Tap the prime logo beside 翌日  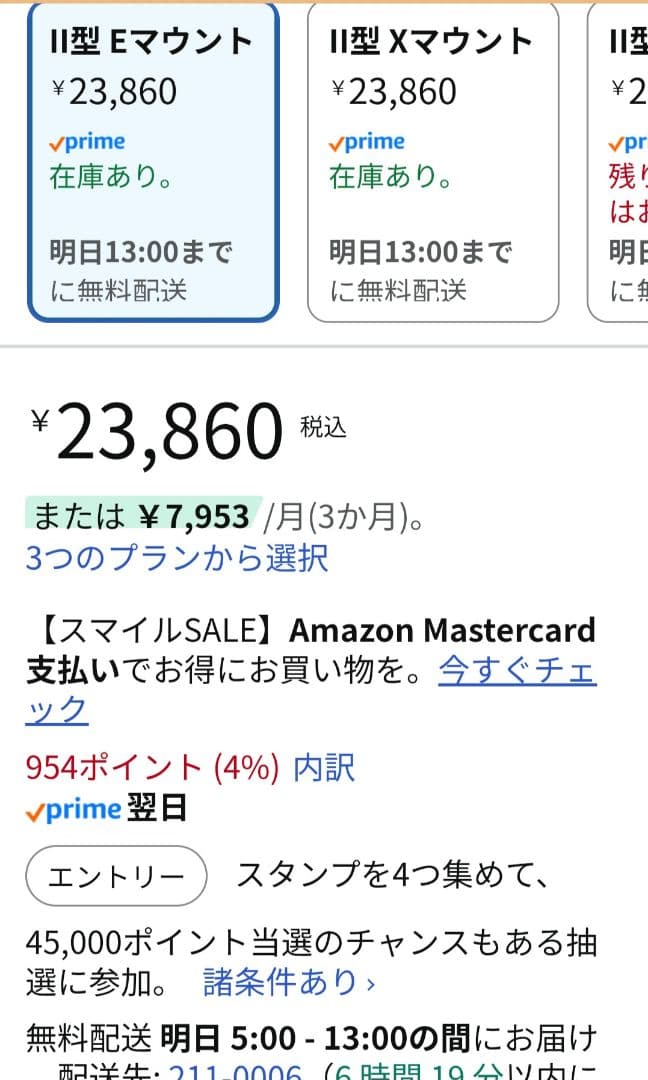(x=73, y=810)
